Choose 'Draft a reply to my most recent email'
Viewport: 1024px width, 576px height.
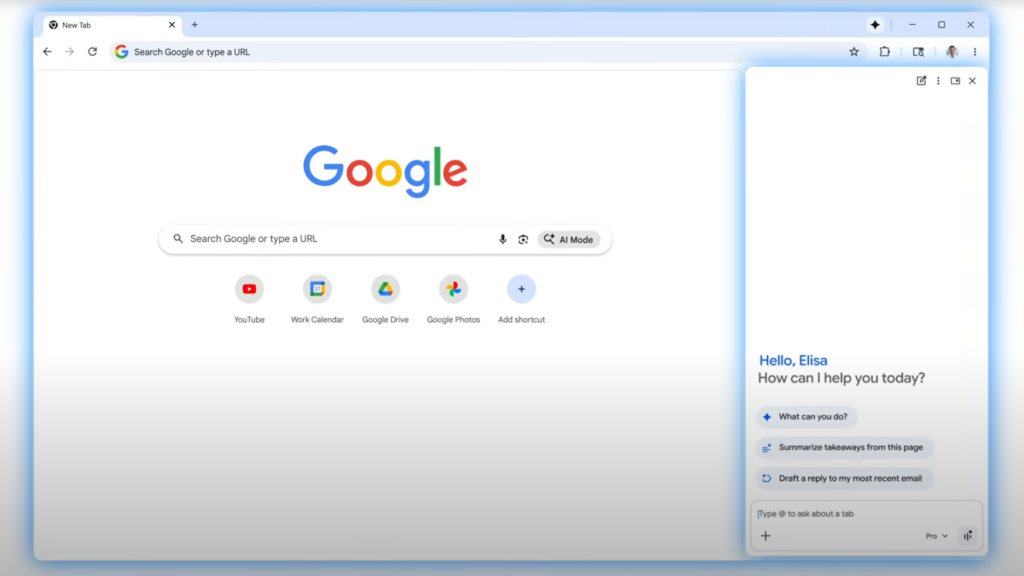[x=844, y=478]
